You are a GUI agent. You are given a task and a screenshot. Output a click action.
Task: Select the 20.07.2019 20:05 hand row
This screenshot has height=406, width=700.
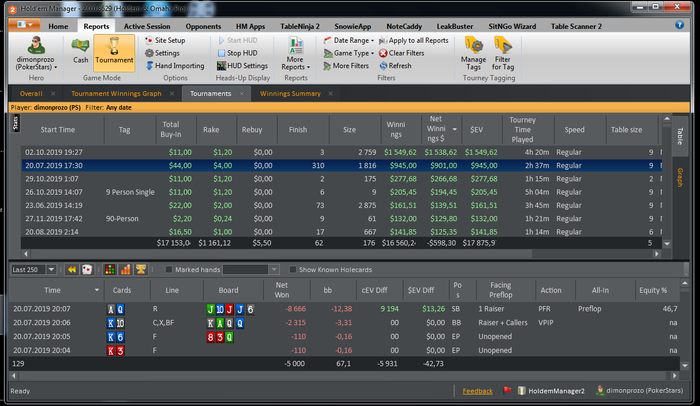[x=344, y=336]
